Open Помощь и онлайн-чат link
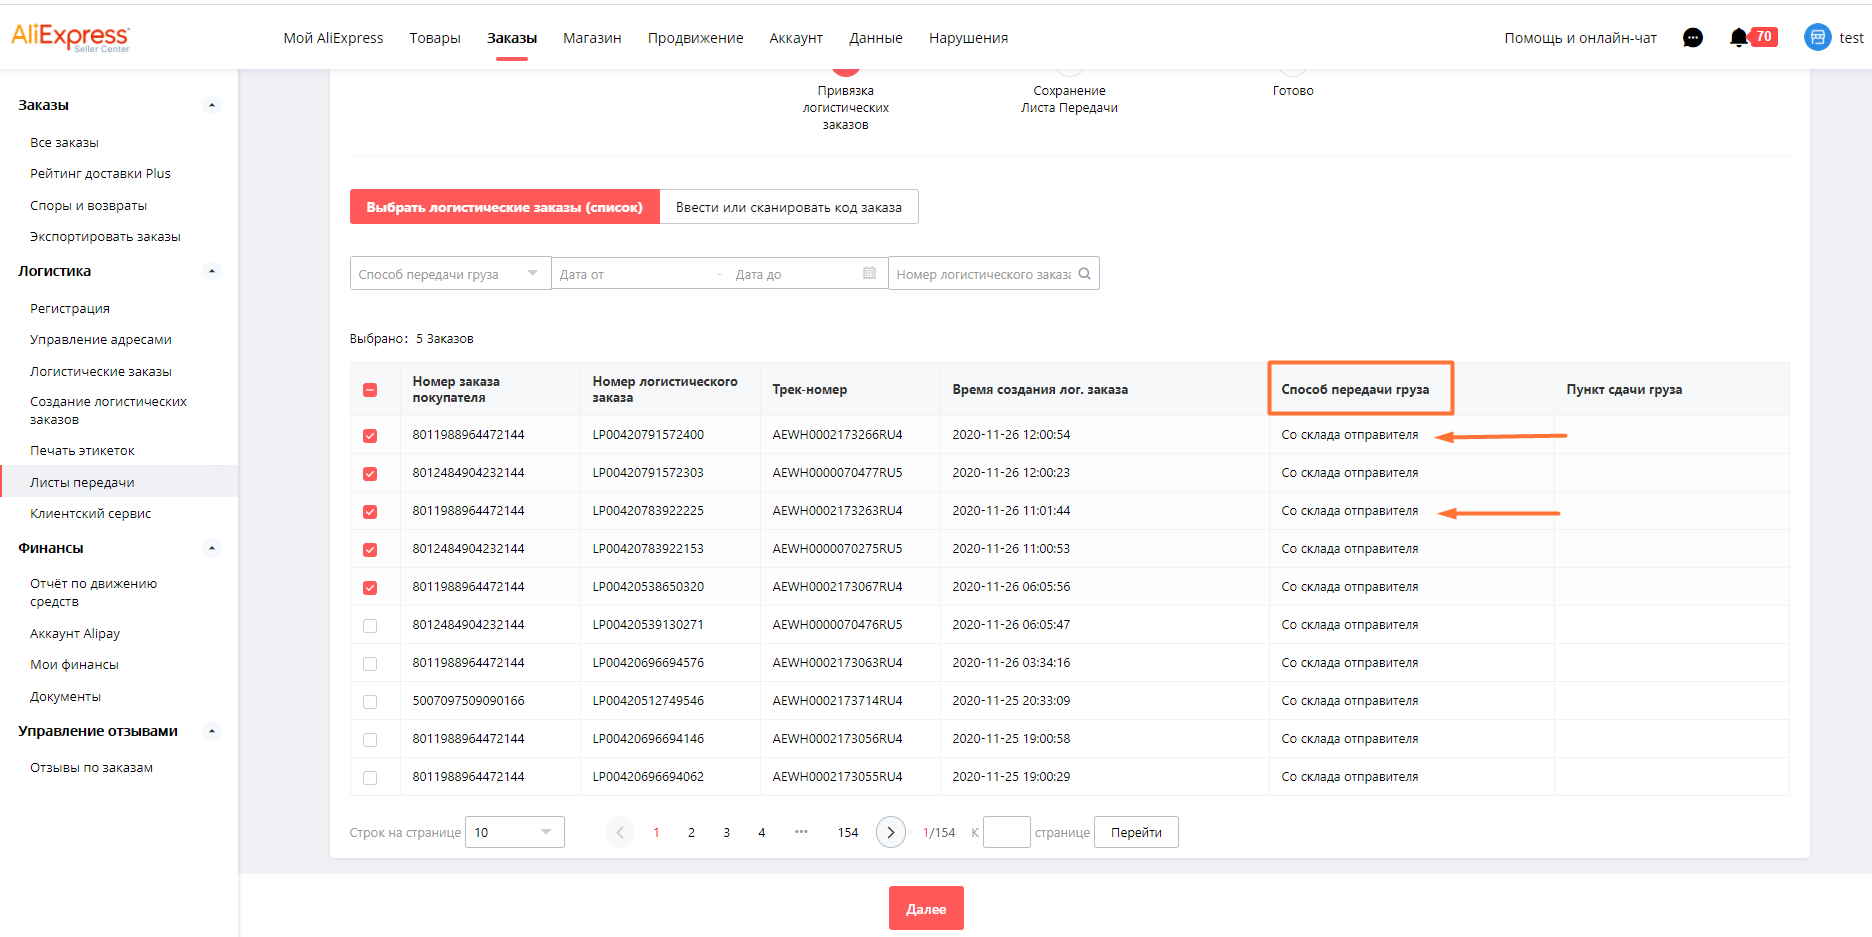 (1580, 38)
